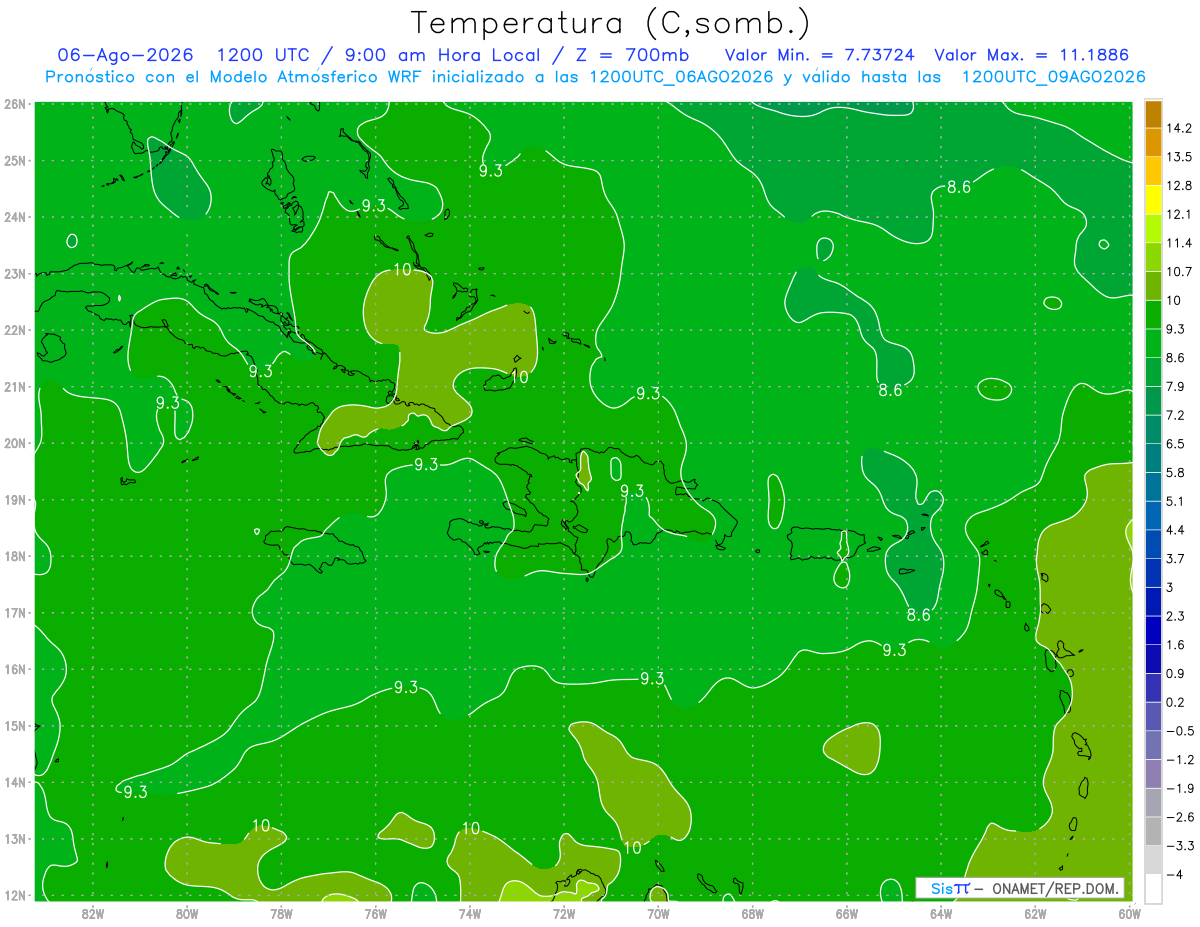Image resolution: width=1200 pixels, height=927 pixels.
Task: Click the "74W" longitude label
Action: tap(469, 912)
